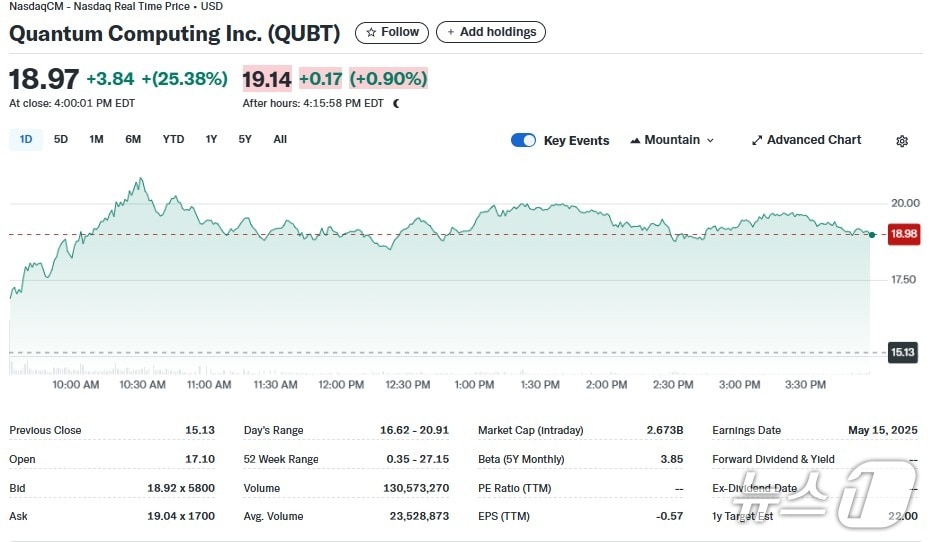The height and width of the screenshot is (542, 930).
Task: Click the Advanced Chart expand arrows icon
Action: tap(757, 141)
